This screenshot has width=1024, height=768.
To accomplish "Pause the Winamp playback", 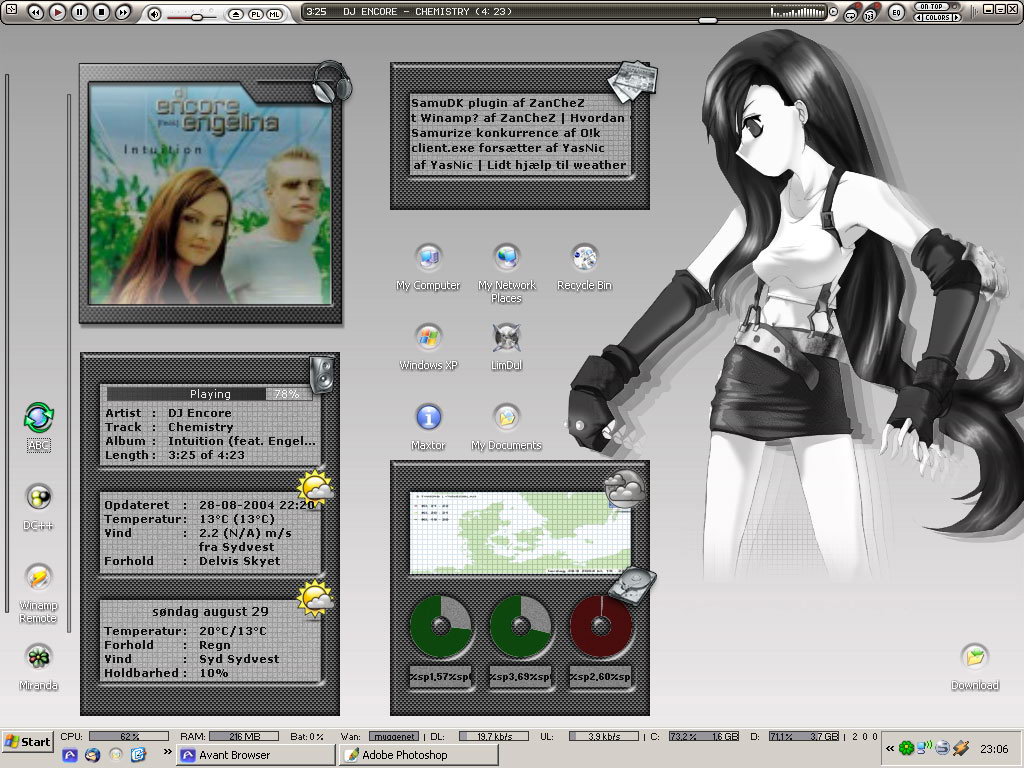I will click(x=79, y=12).
